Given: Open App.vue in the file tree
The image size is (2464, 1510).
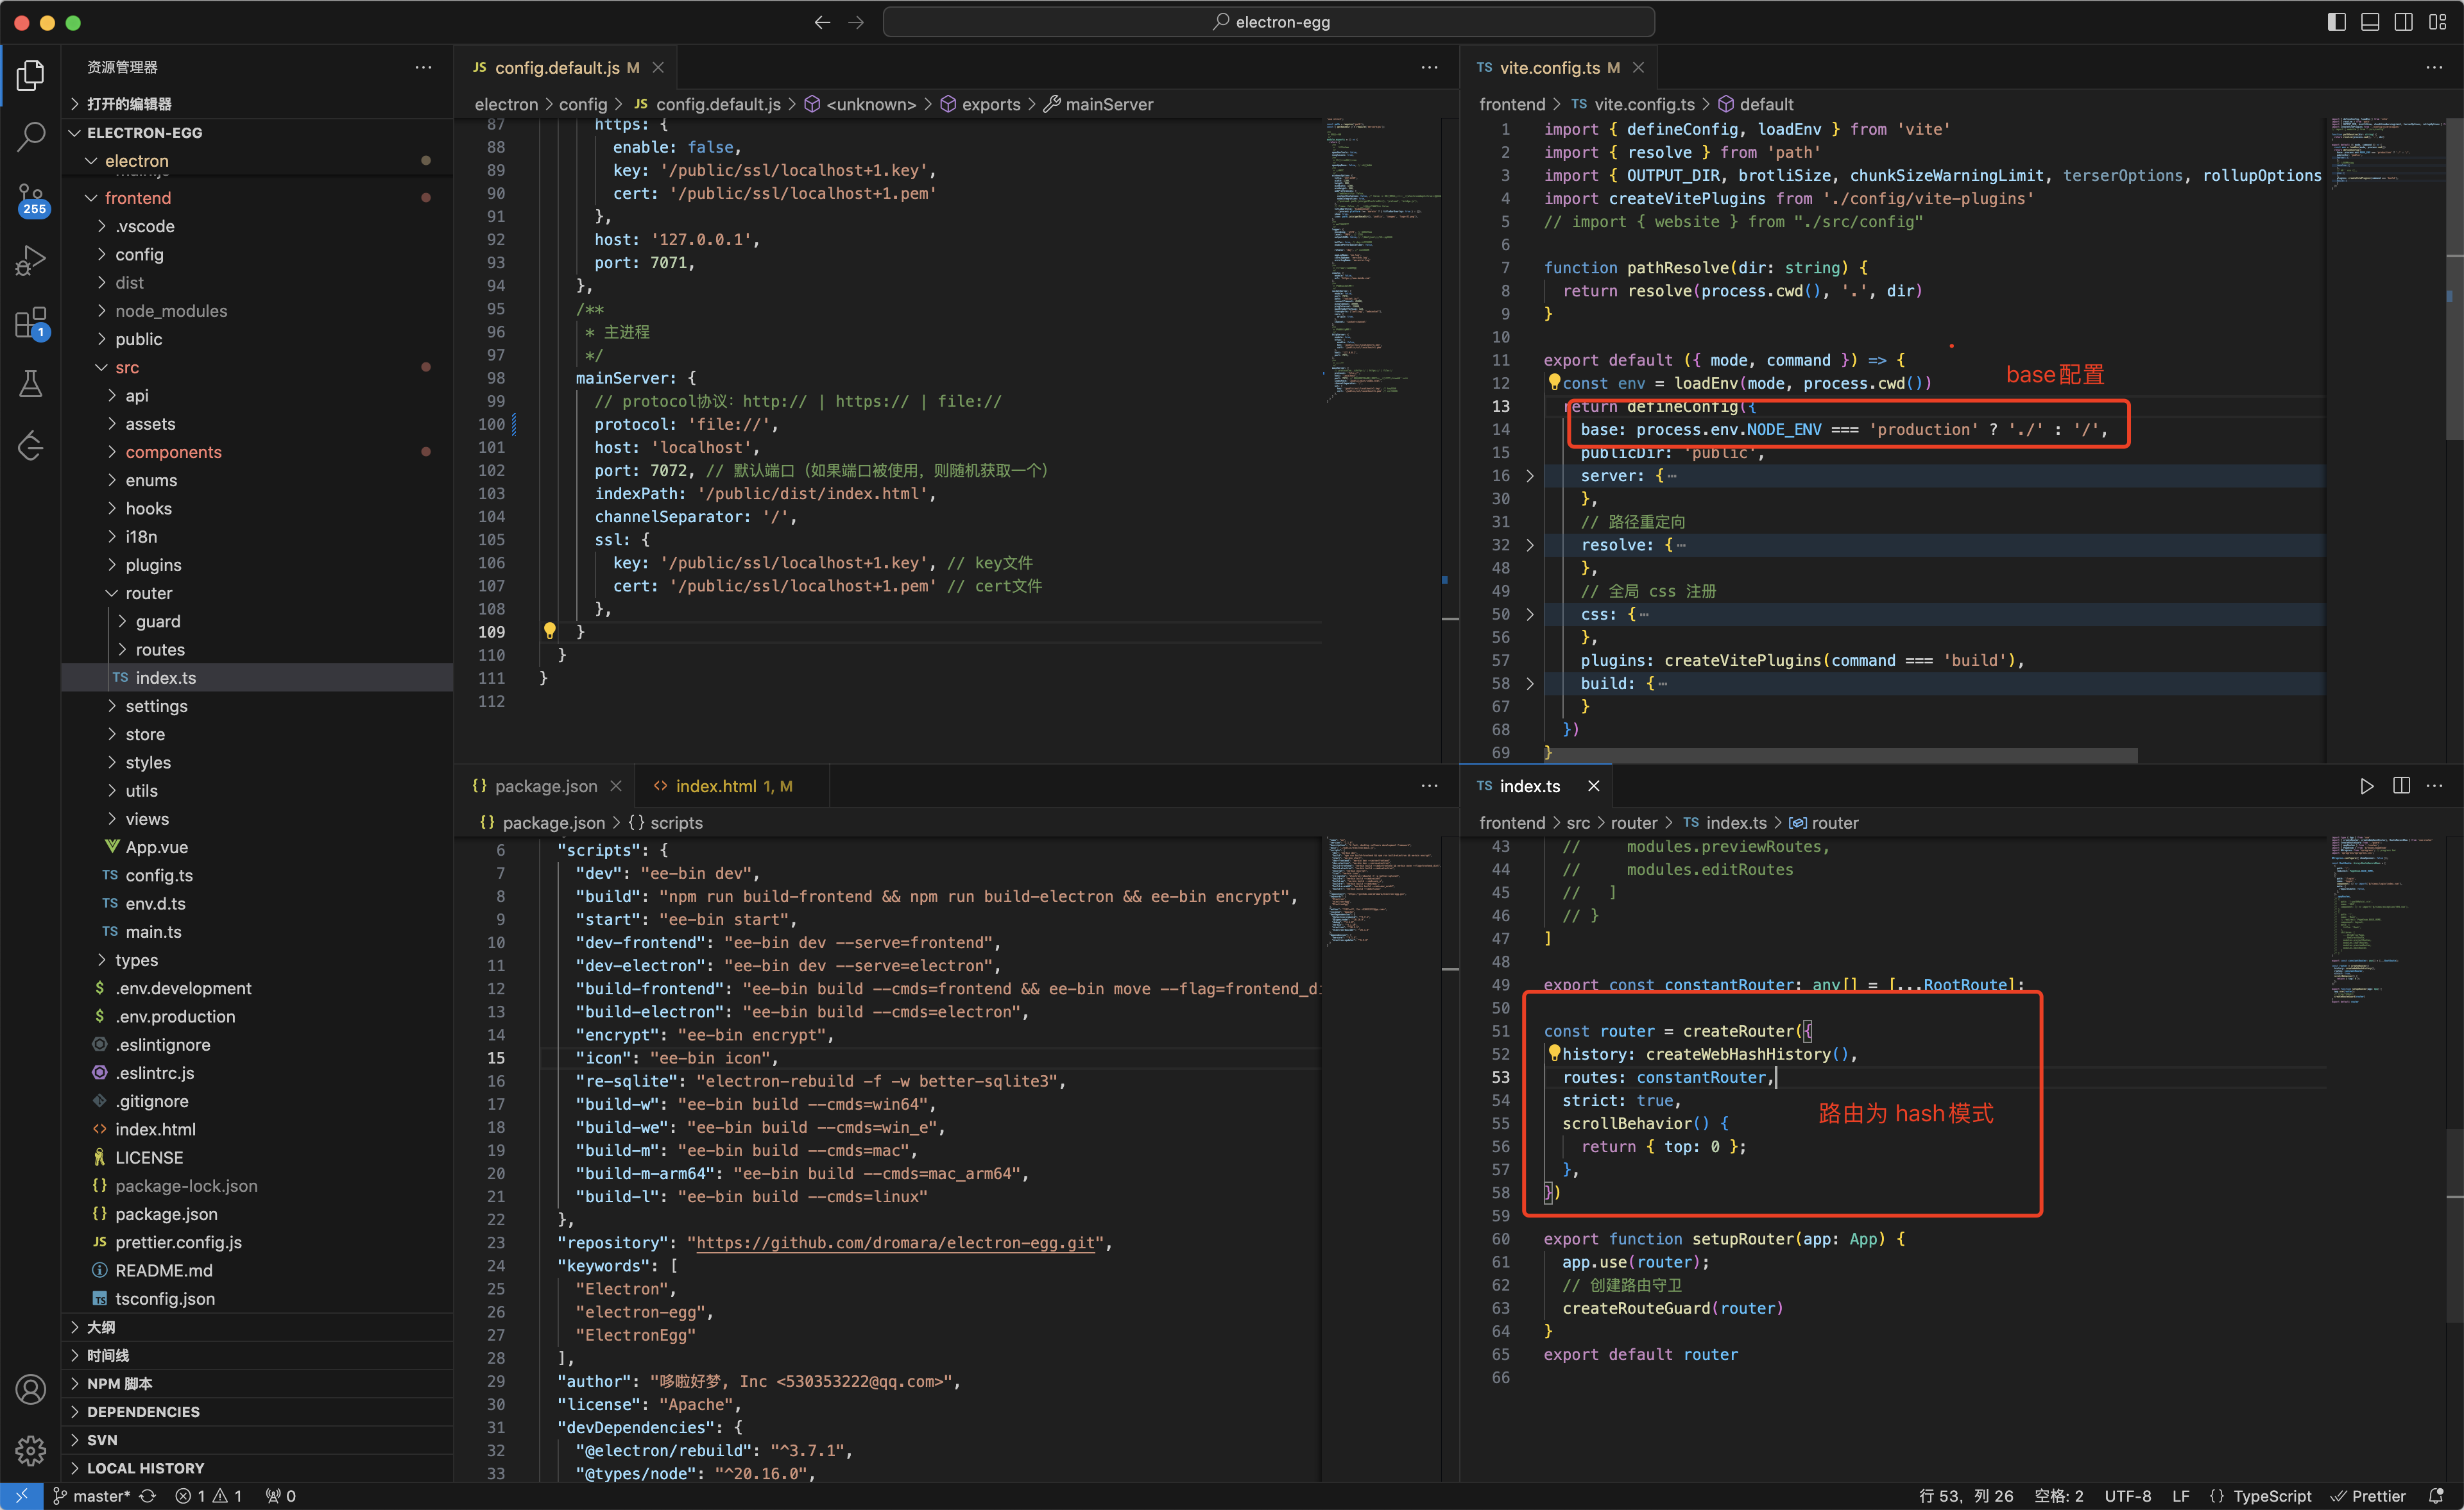Looking at the screenshot, I should click(x=156, y=847).
